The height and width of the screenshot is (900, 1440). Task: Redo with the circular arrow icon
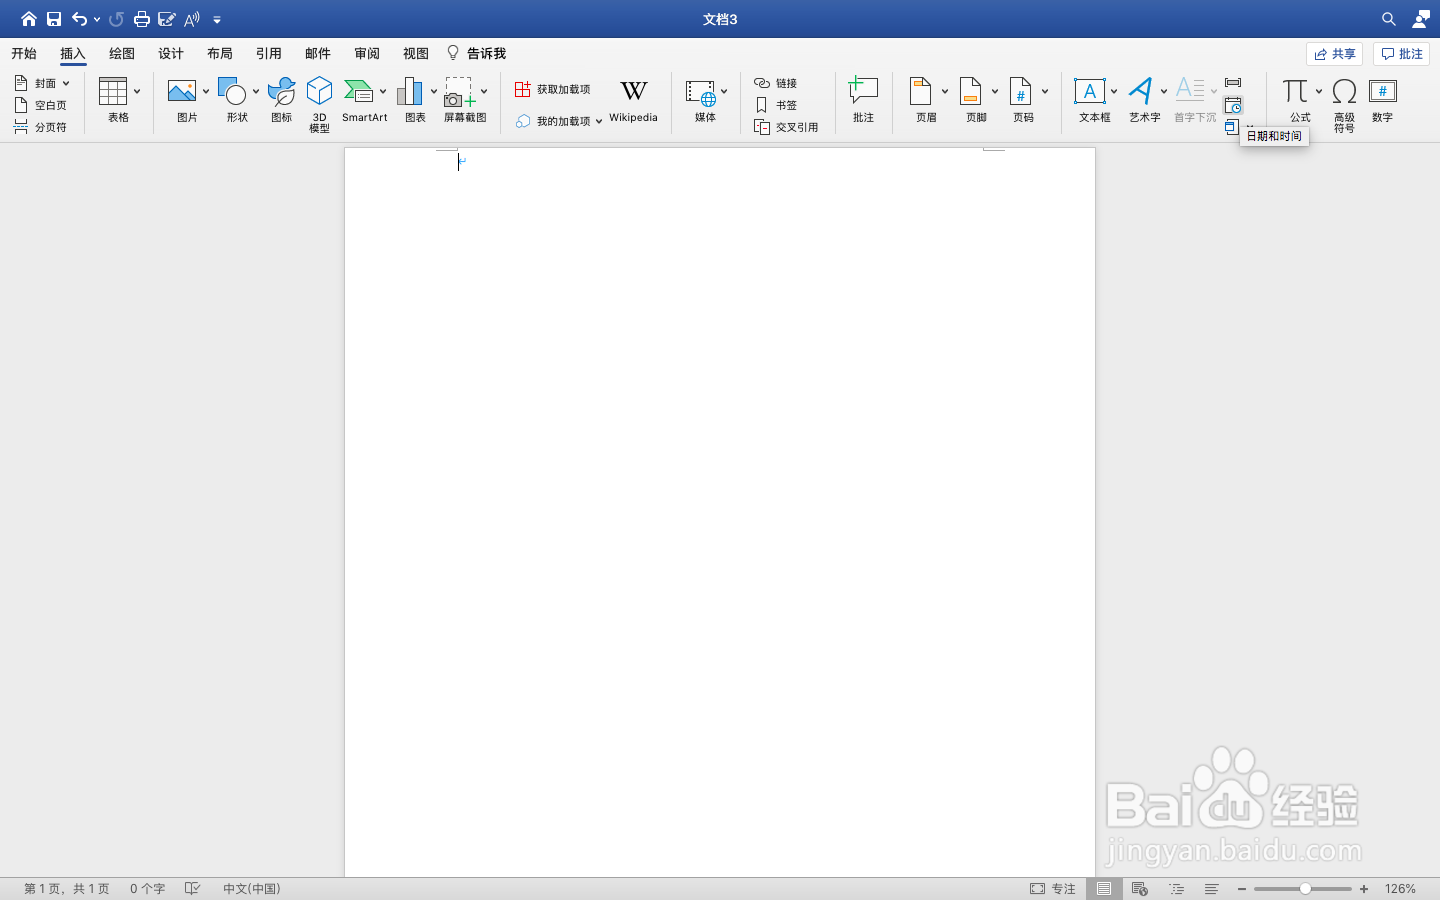click(x=116, y=19)
